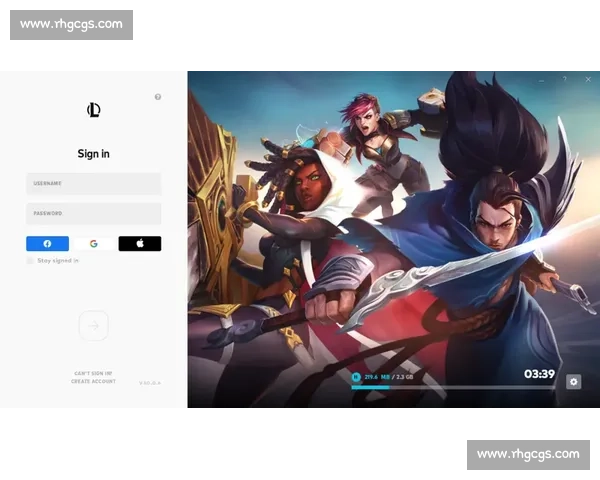Click the 03:39 remaining time text

tap(539, 374)
